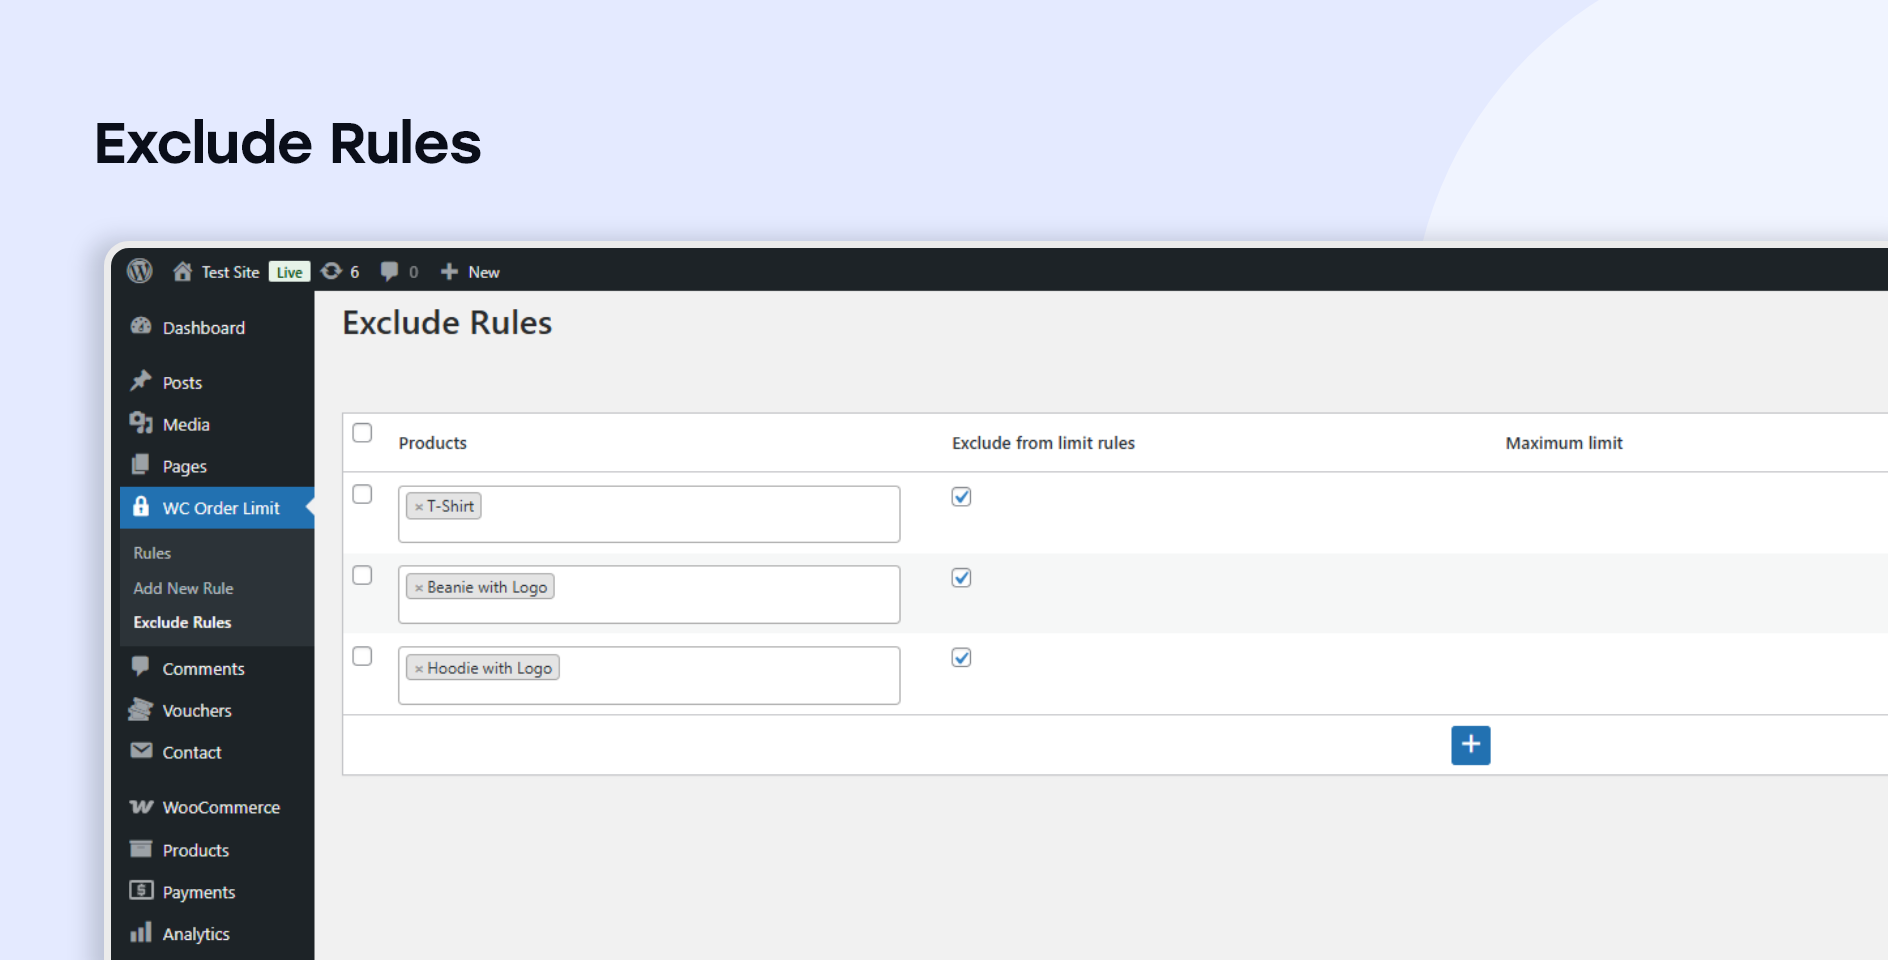Image resolution: width=1888 pixels, height=960 pixels.
Task: Open the comments bubble in the top bar
Action: (390, 271)
